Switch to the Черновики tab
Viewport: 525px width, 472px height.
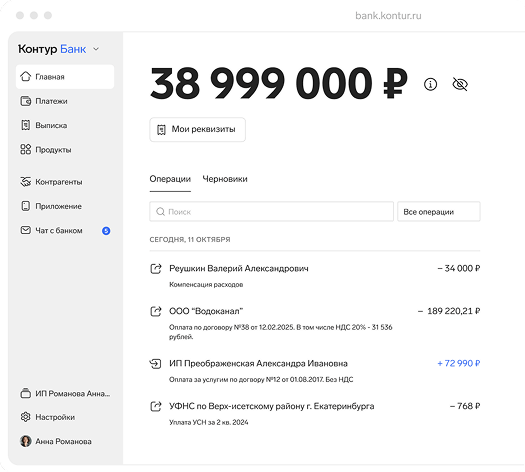click(225, 179)
